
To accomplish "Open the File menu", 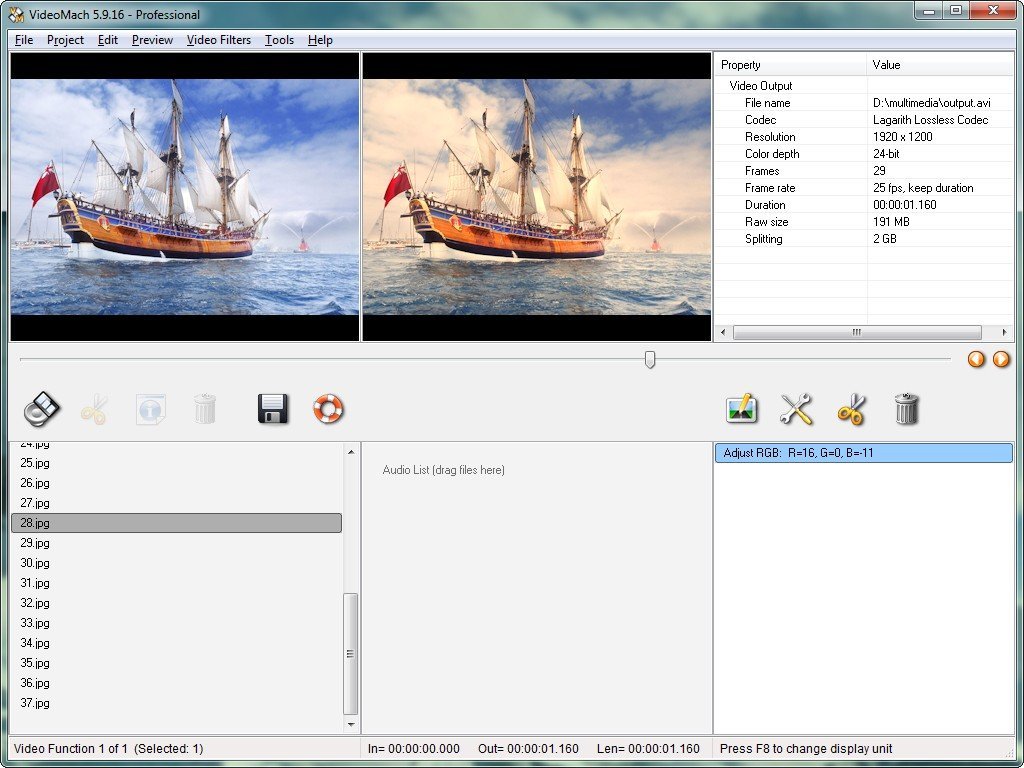I will tap(24, 40).
